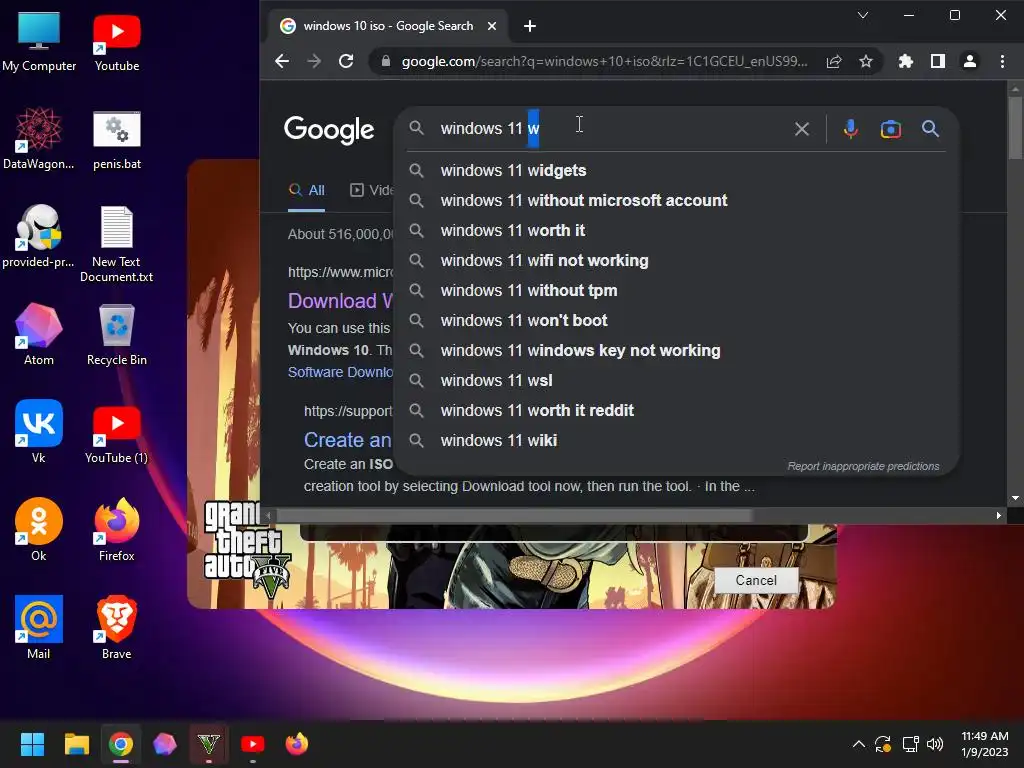
Task: Choose suggestion windows 11 wifi not working
Action: click(x=677, y=261)
